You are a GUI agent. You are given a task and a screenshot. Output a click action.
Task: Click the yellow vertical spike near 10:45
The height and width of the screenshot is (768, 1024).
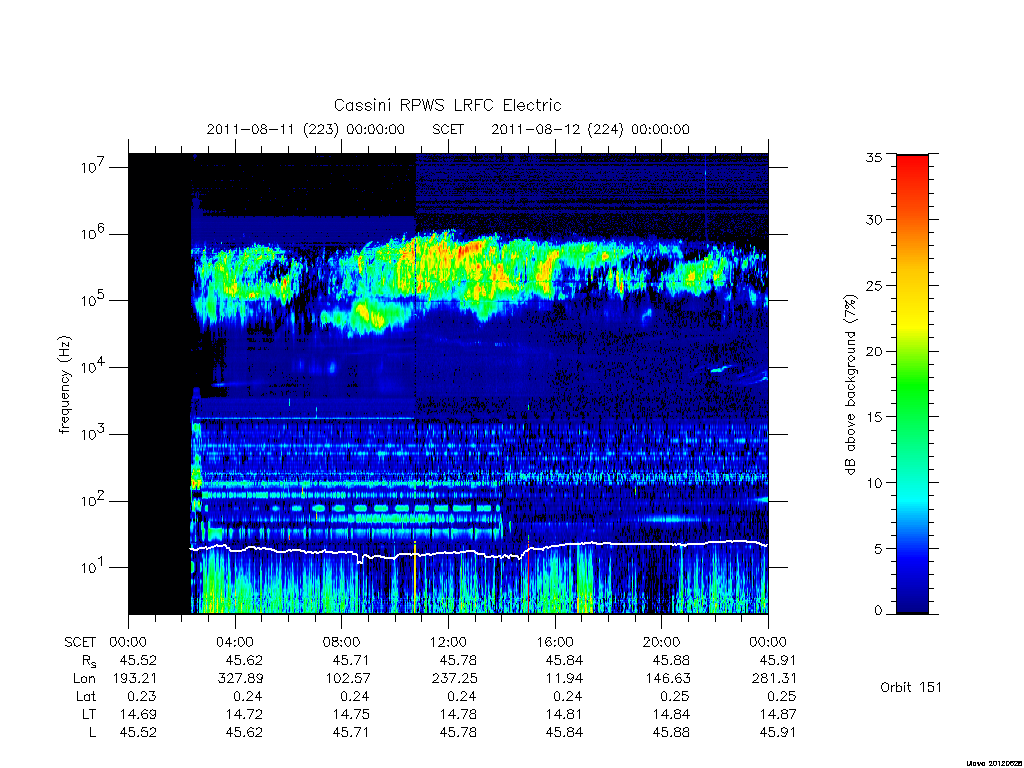[x=415, y=578]
